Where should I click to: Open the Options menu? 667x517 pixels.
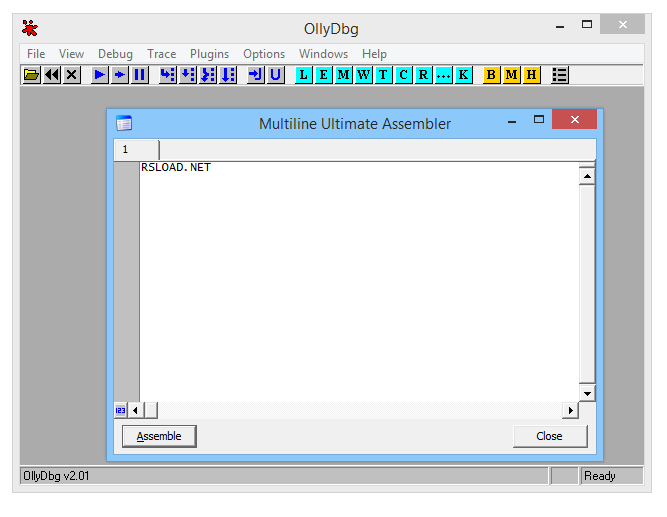pos(264,54)
